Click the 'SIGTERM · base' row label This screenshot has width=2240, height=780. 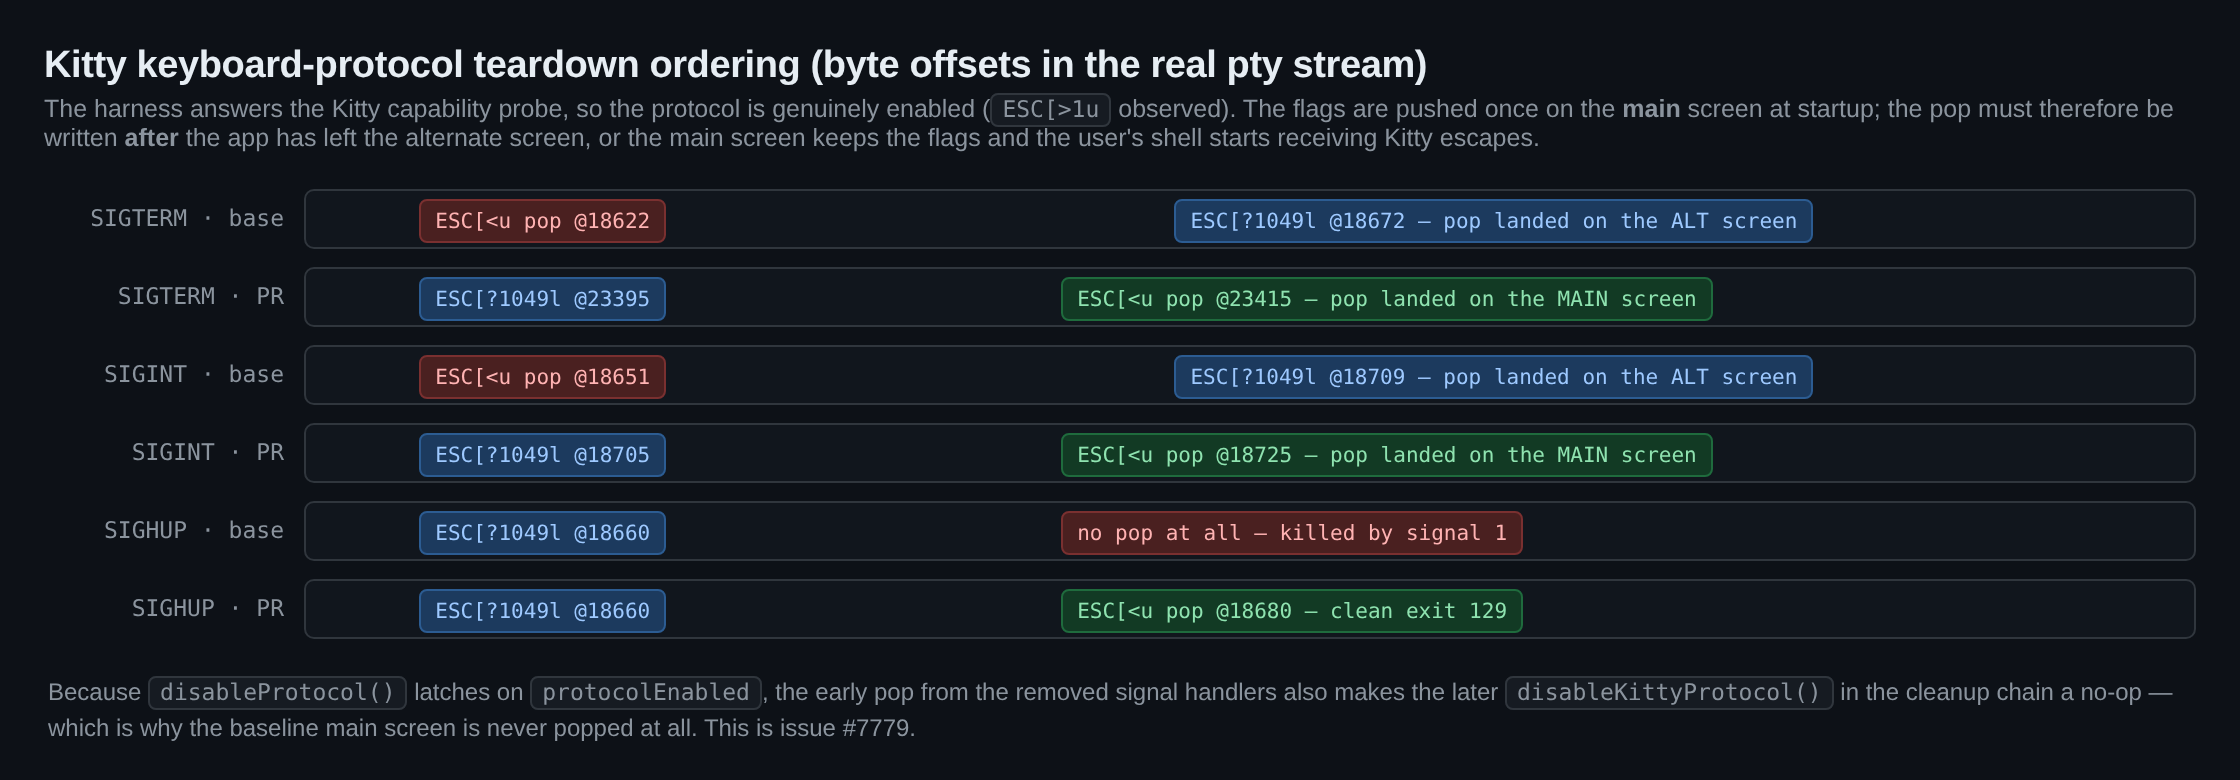click(187, 219)
